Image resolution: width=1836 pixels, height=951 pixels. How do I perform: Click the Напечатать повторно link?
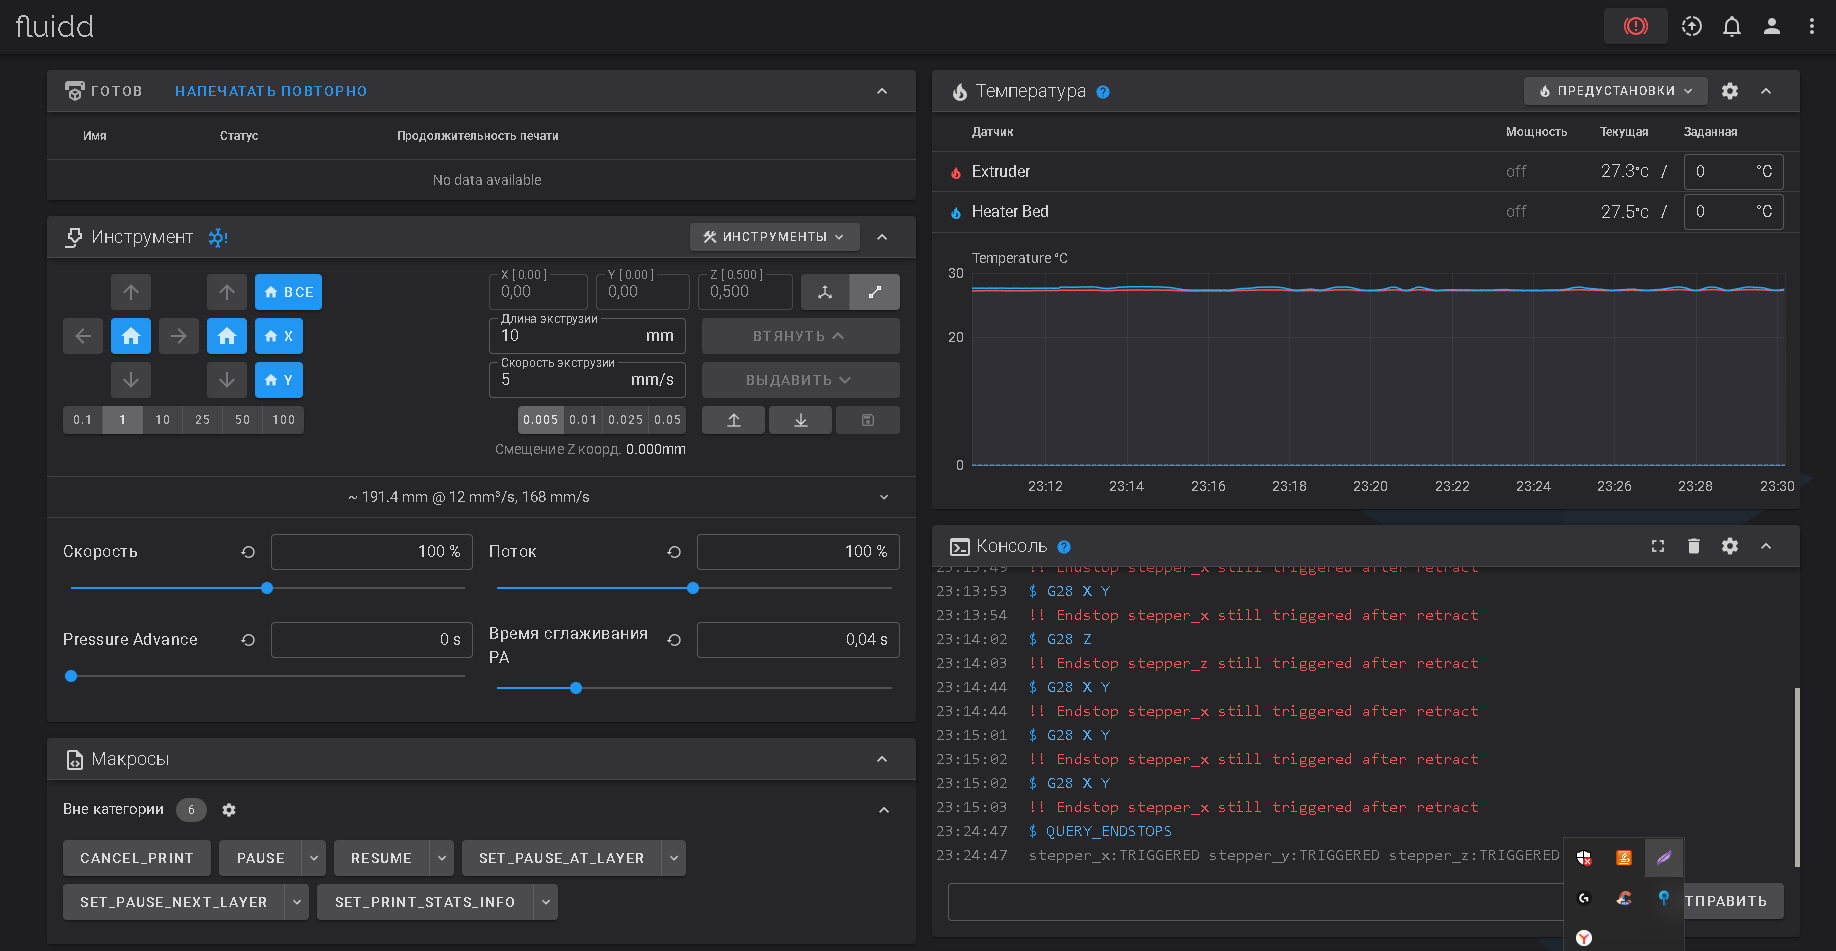271,91
